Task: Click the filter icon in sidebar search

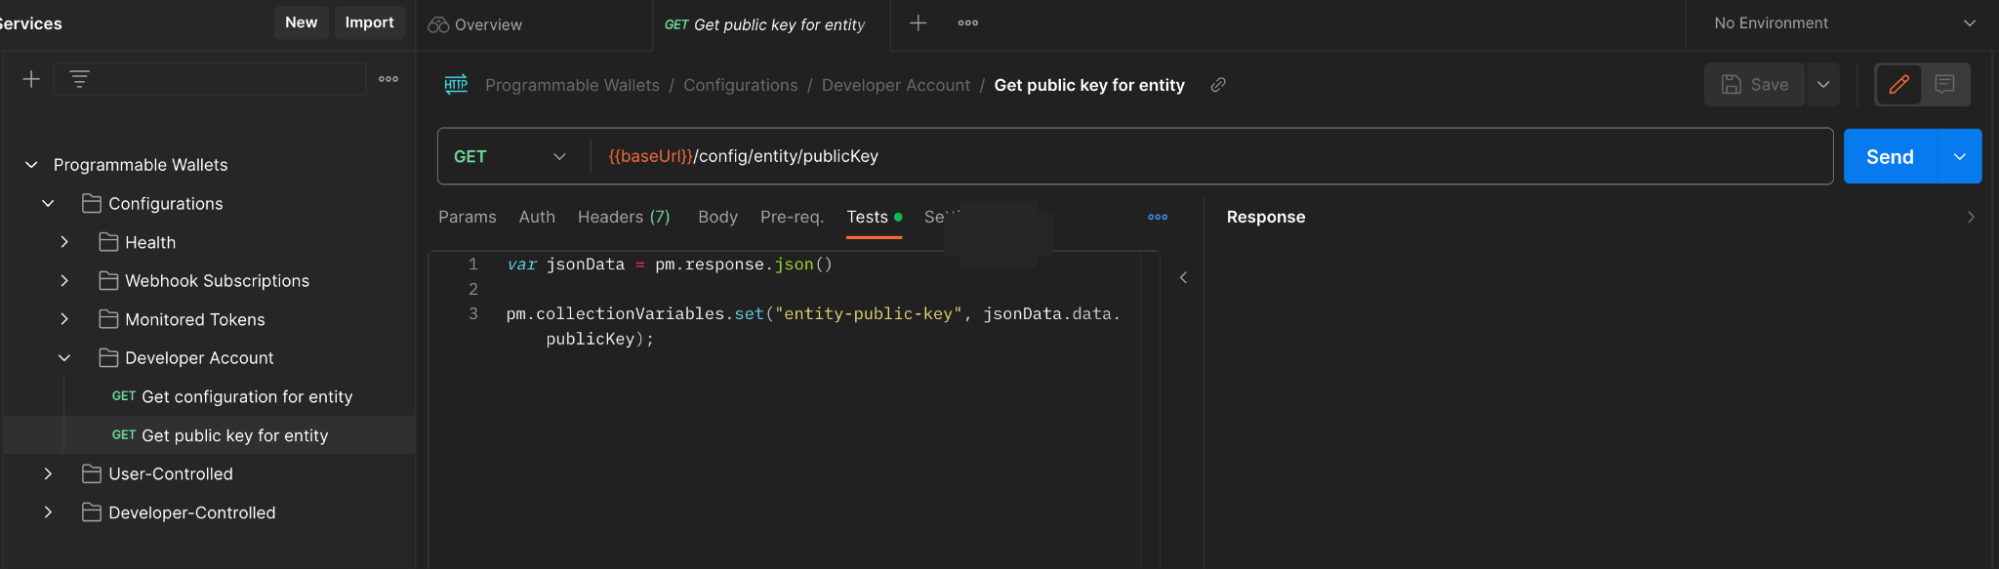Action: 80,79
